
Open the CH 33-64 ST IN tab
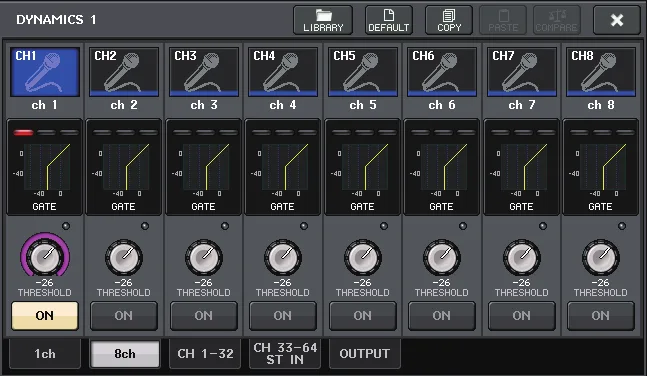click(285, 354)
